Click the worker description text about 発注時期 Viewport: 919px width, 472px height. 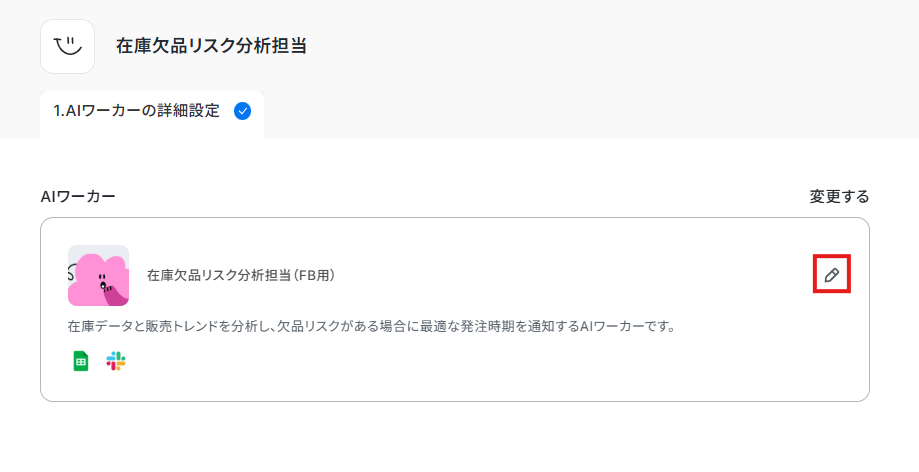click(x=370, y=326)
